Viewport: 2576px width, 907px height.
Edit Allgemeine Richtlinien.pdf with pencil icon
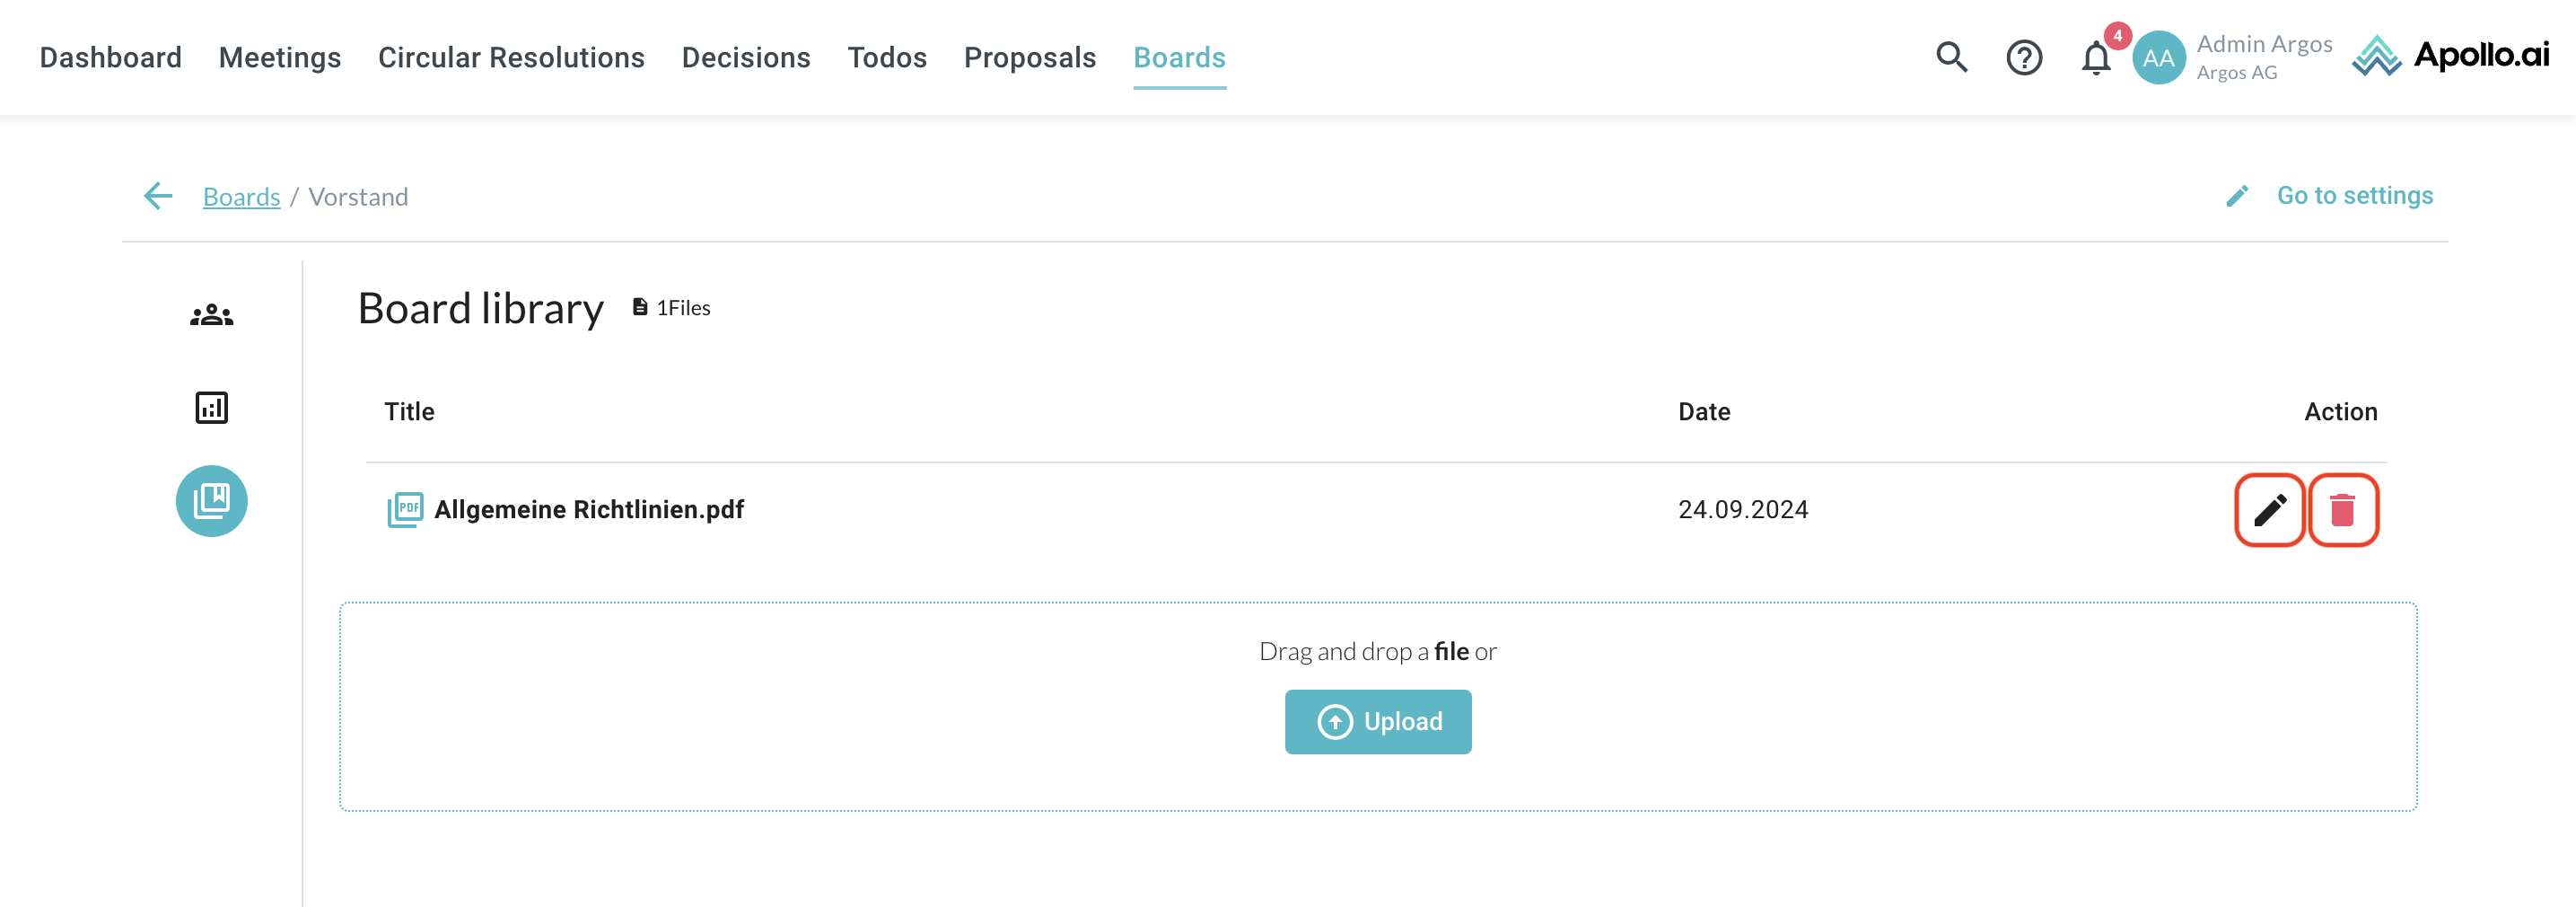[x=2269, y=510]
